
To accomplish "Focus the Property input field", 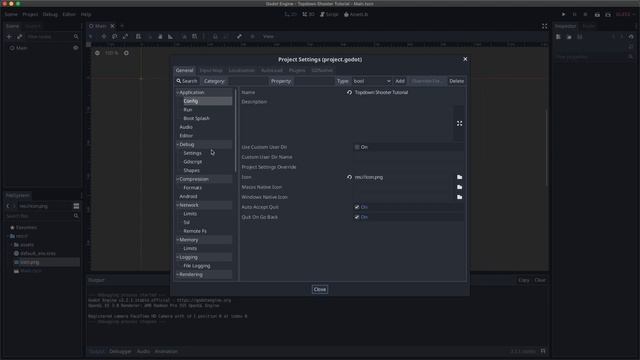I will pyautogui.click(x=314, y=81).
